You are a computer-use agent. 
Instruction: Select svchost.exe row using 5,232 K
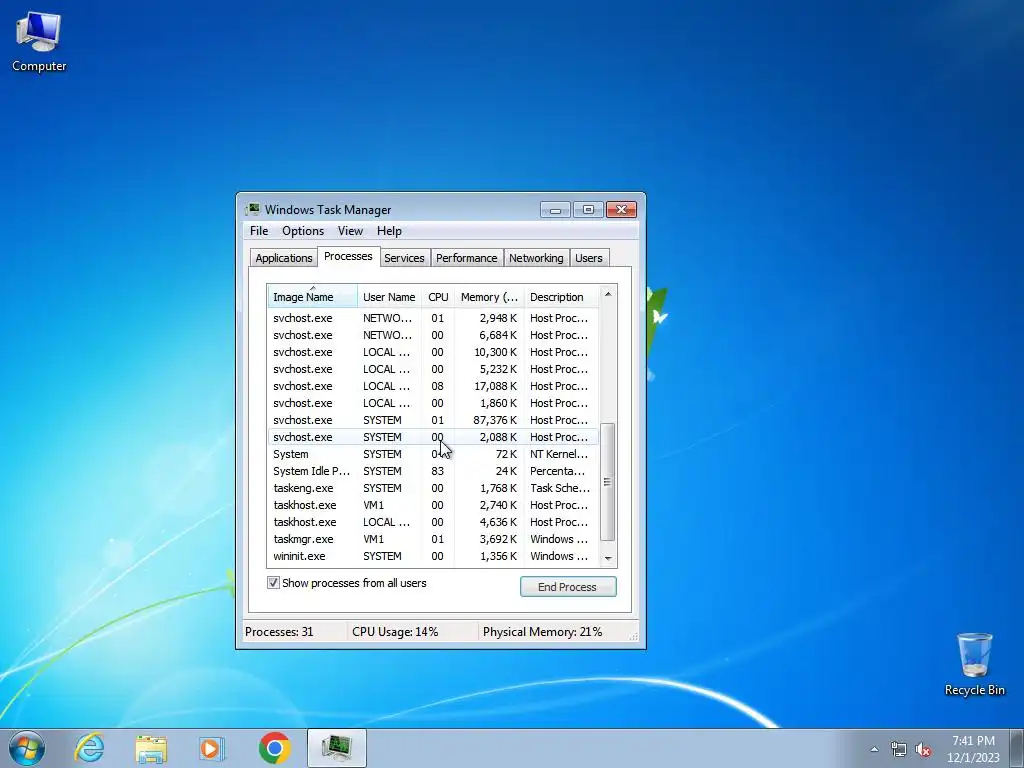(x=433, y=369)
